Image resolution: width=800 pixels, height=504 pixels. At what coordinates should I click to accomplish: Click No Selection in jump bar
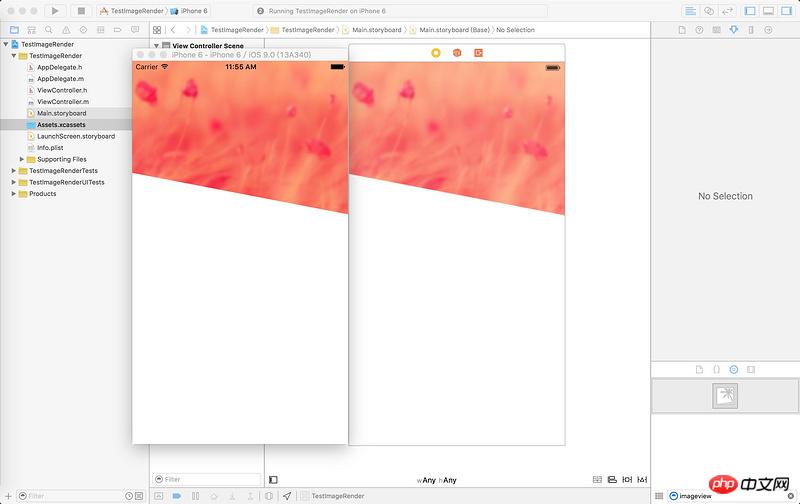pos(515,30)
